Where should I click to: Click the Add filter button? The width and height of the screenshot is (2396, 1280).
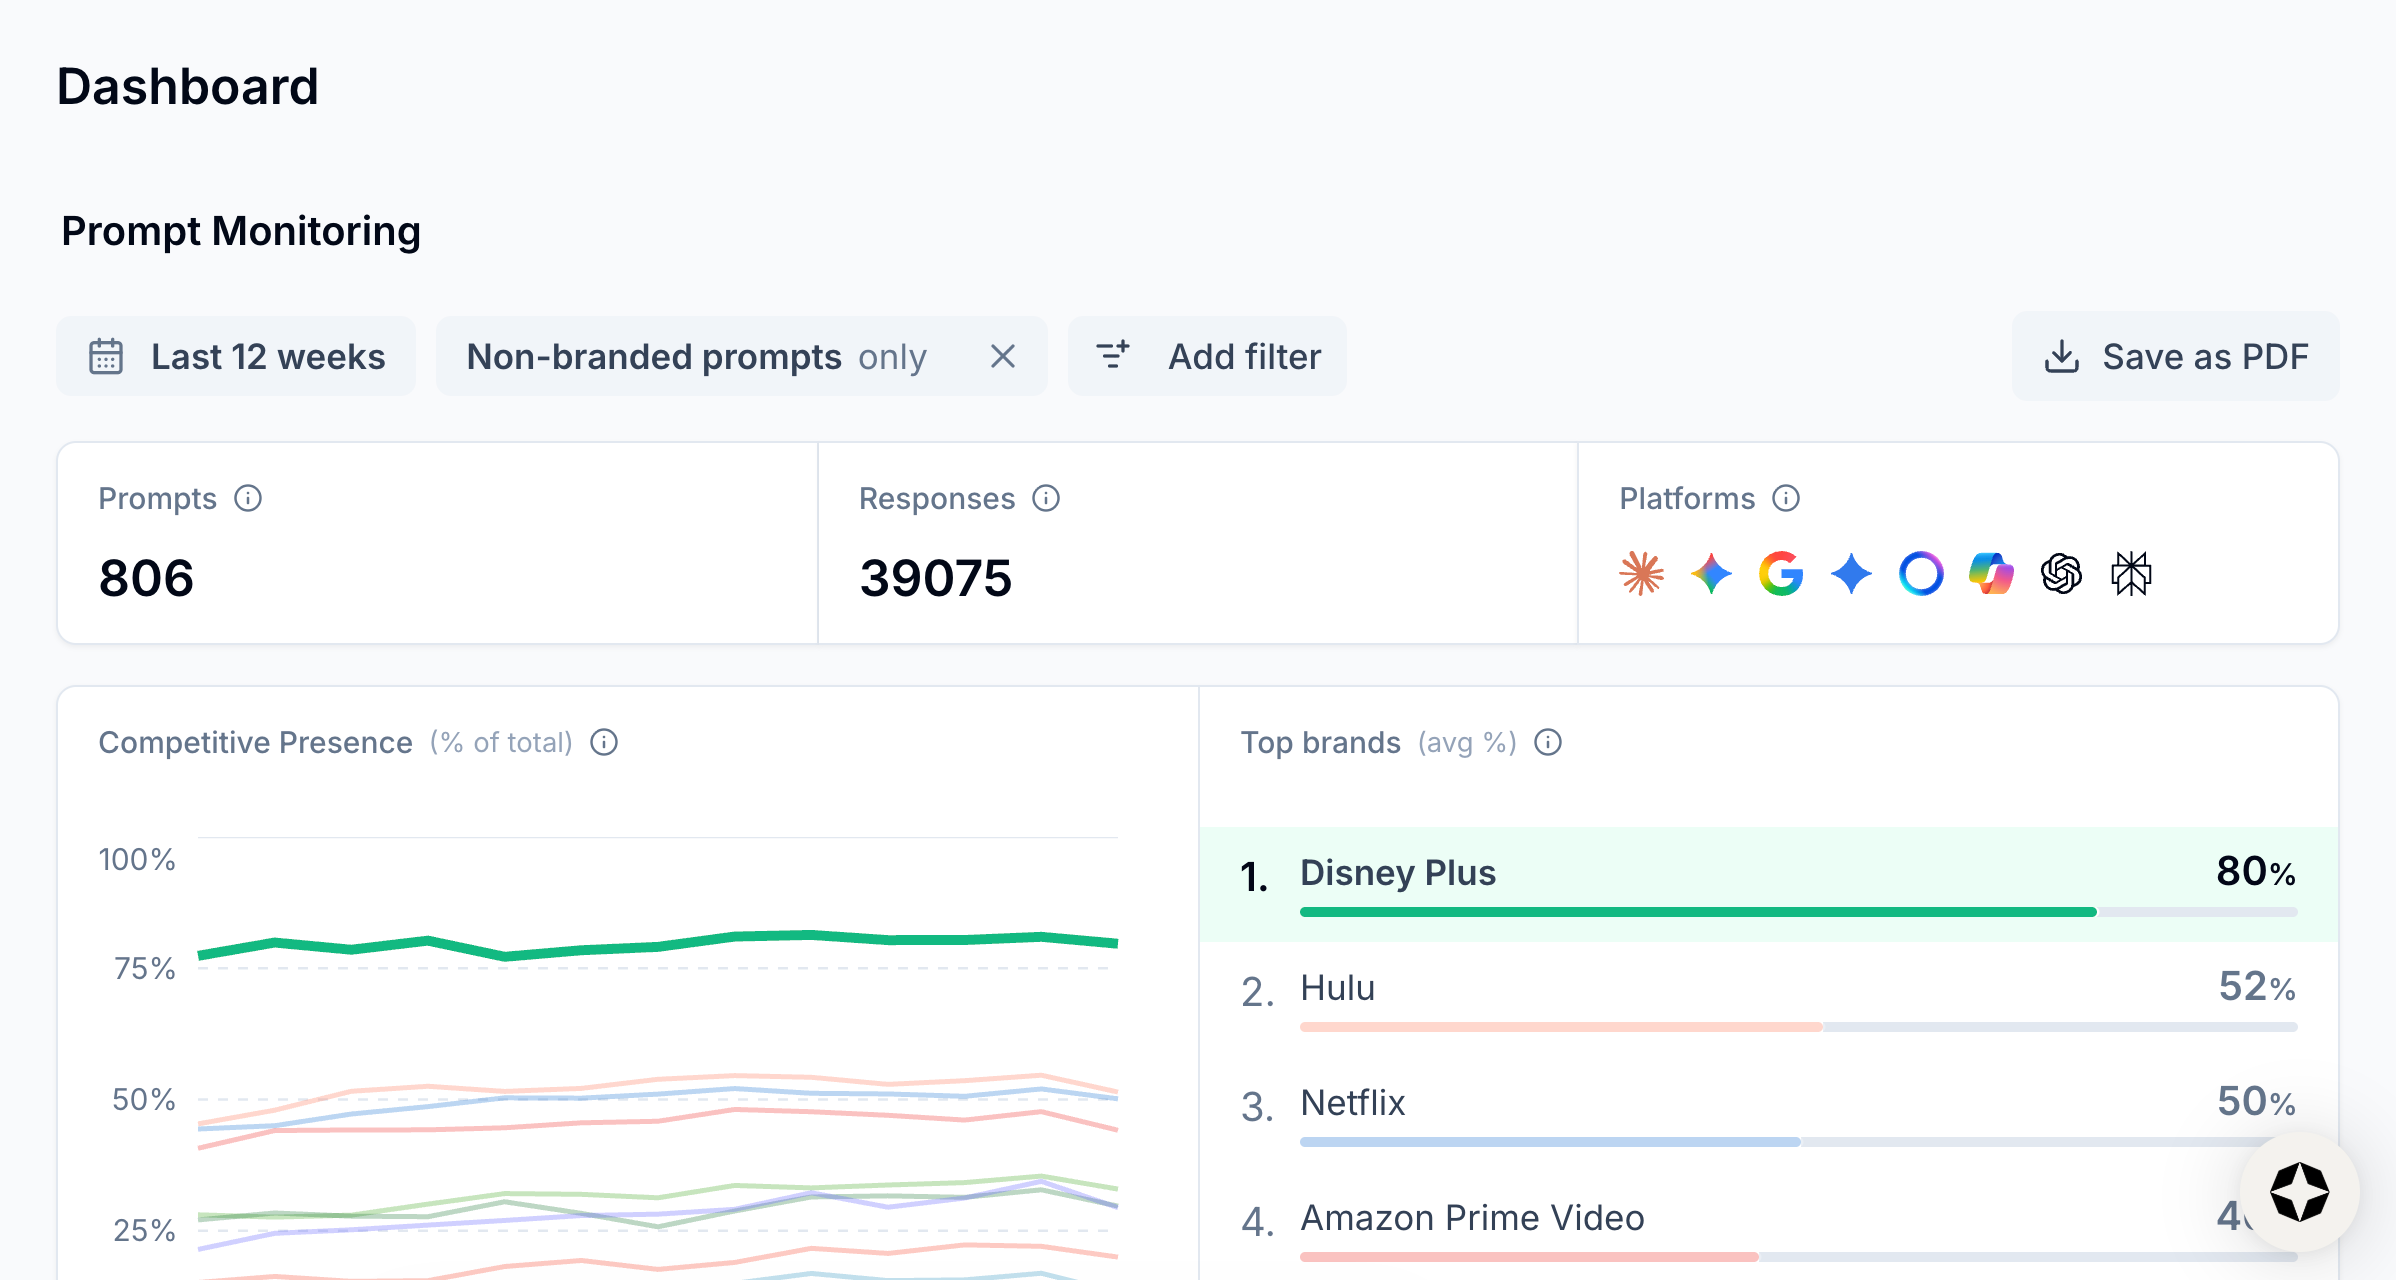coord(1207,356)
